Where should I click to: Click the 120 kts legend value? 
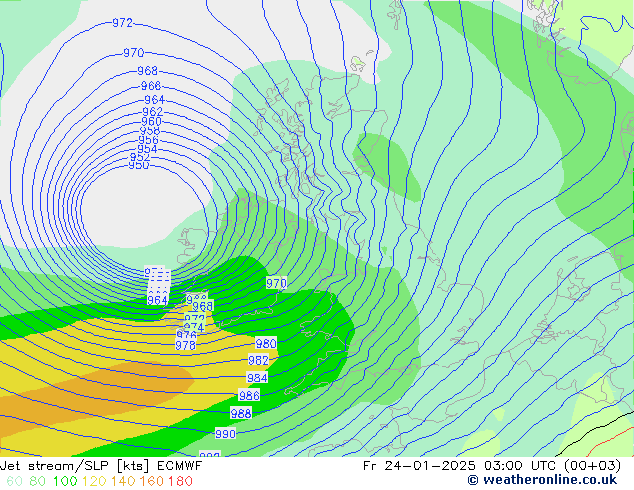94,481
